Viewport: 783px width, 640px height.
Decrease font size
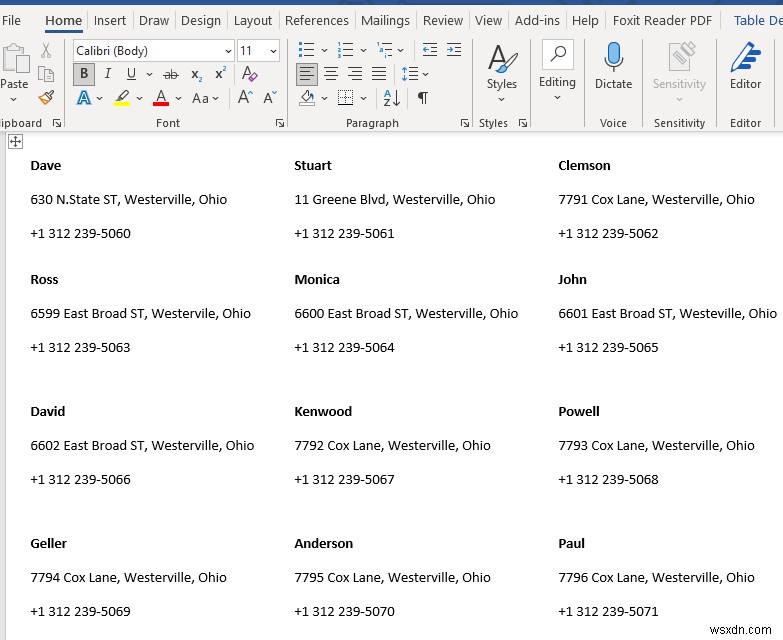coord(270,97)
